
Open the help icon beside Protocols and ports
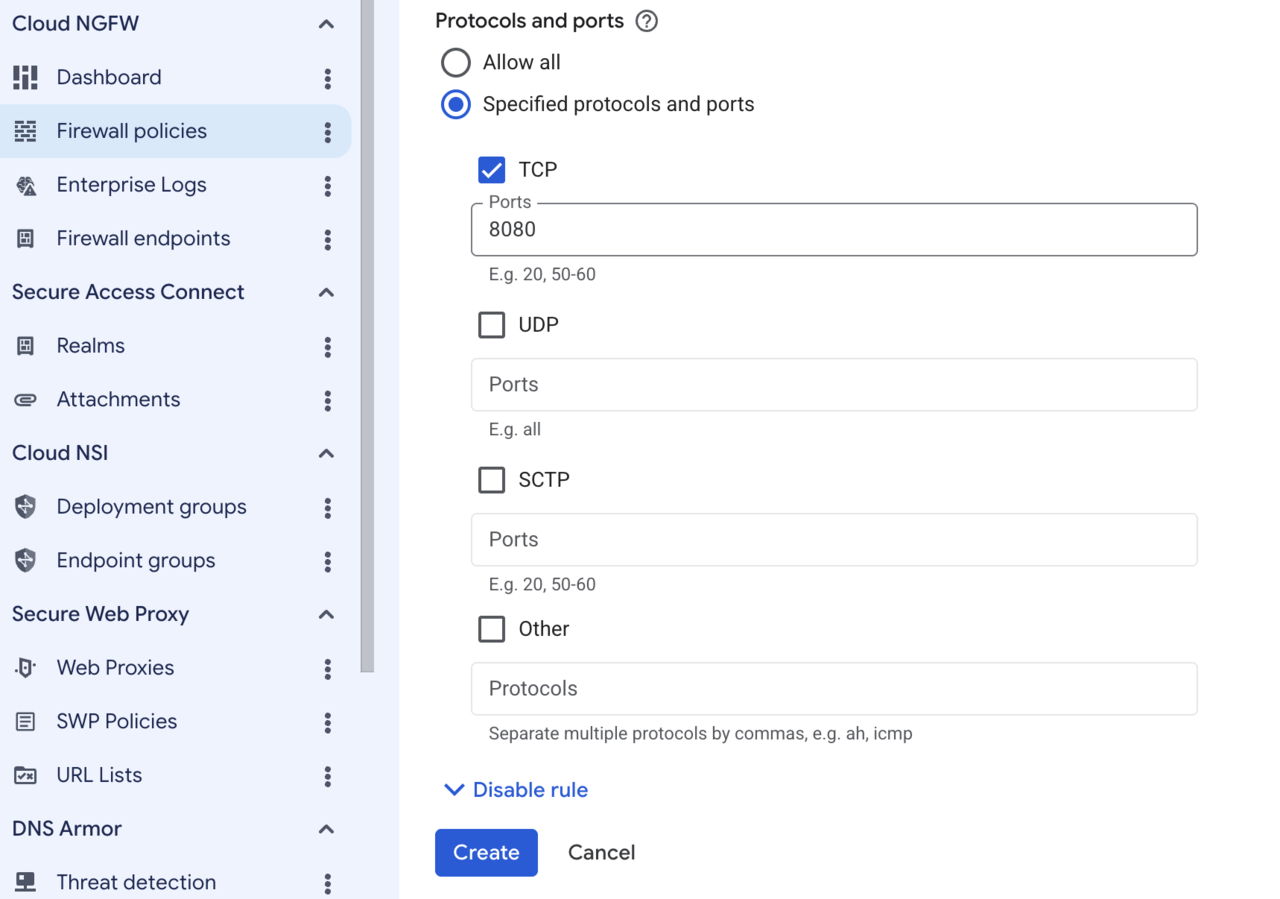[x=647, y=21]
